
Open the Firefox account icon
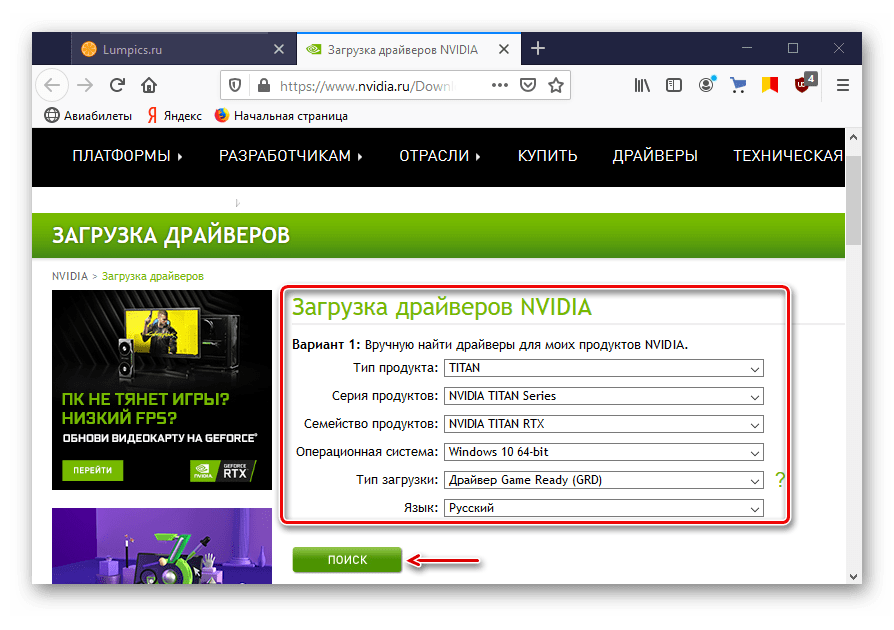click(x=708, y=85)
